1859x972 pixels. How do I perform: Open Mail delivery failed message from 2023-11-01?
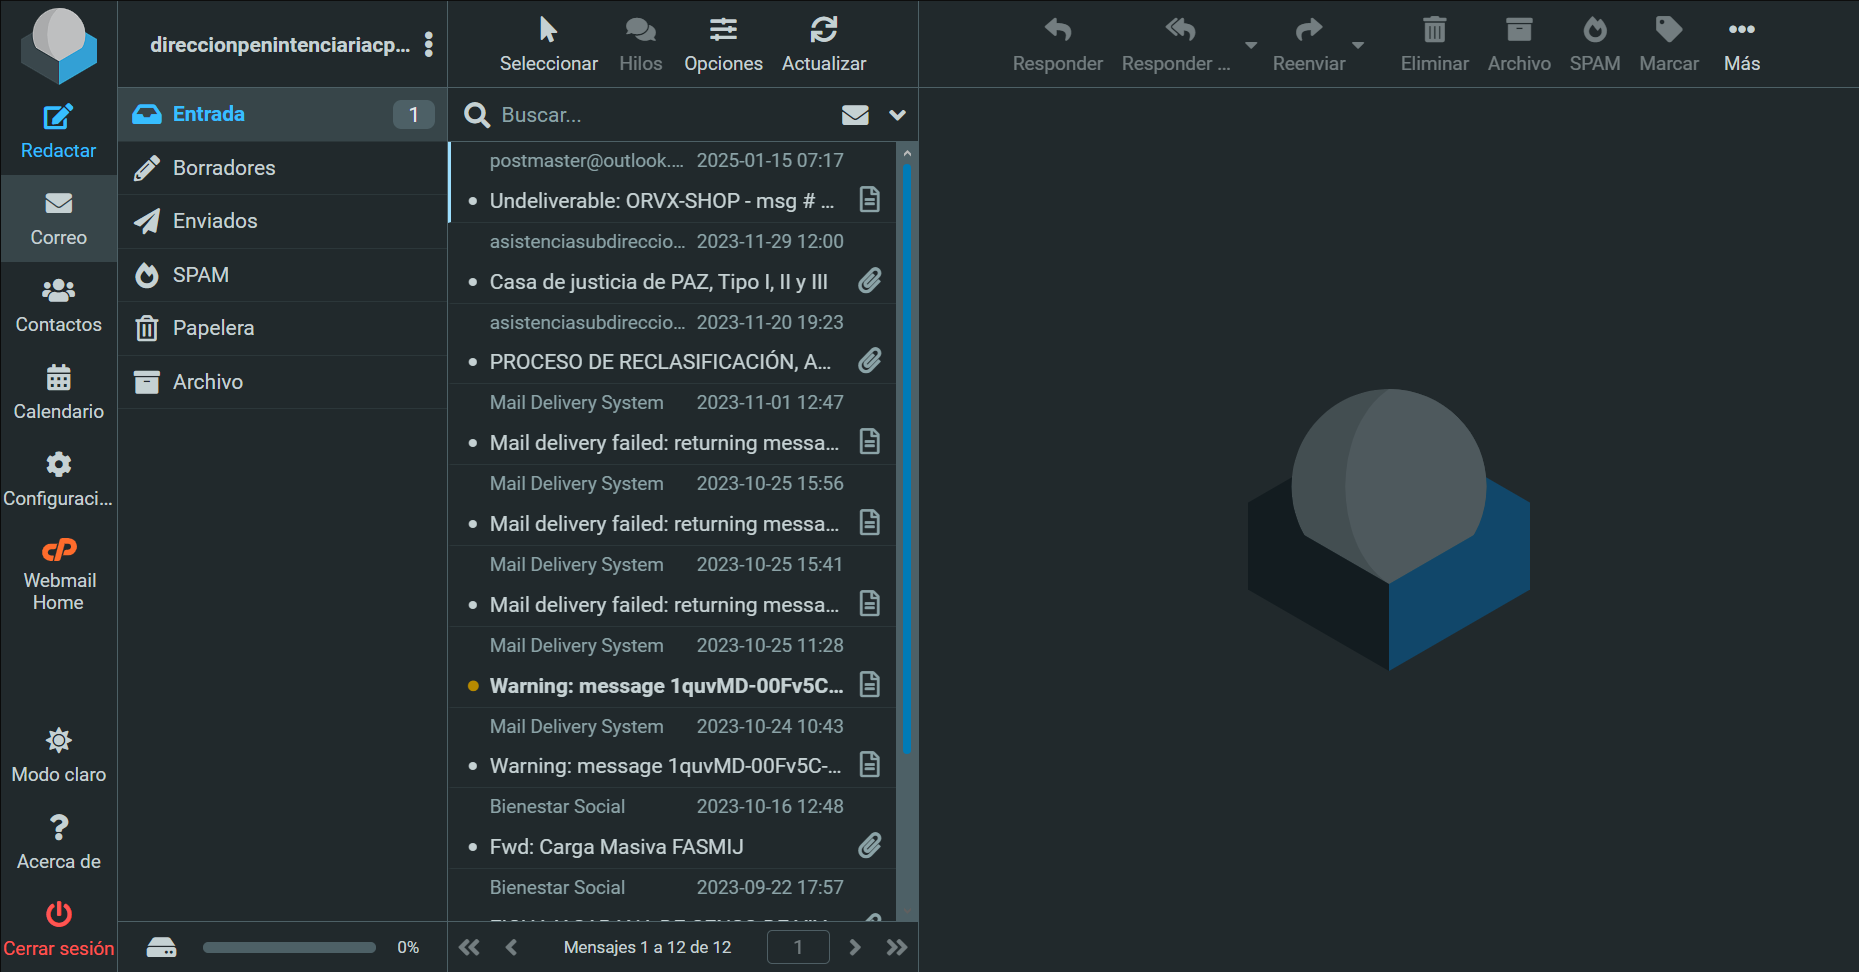664,443
